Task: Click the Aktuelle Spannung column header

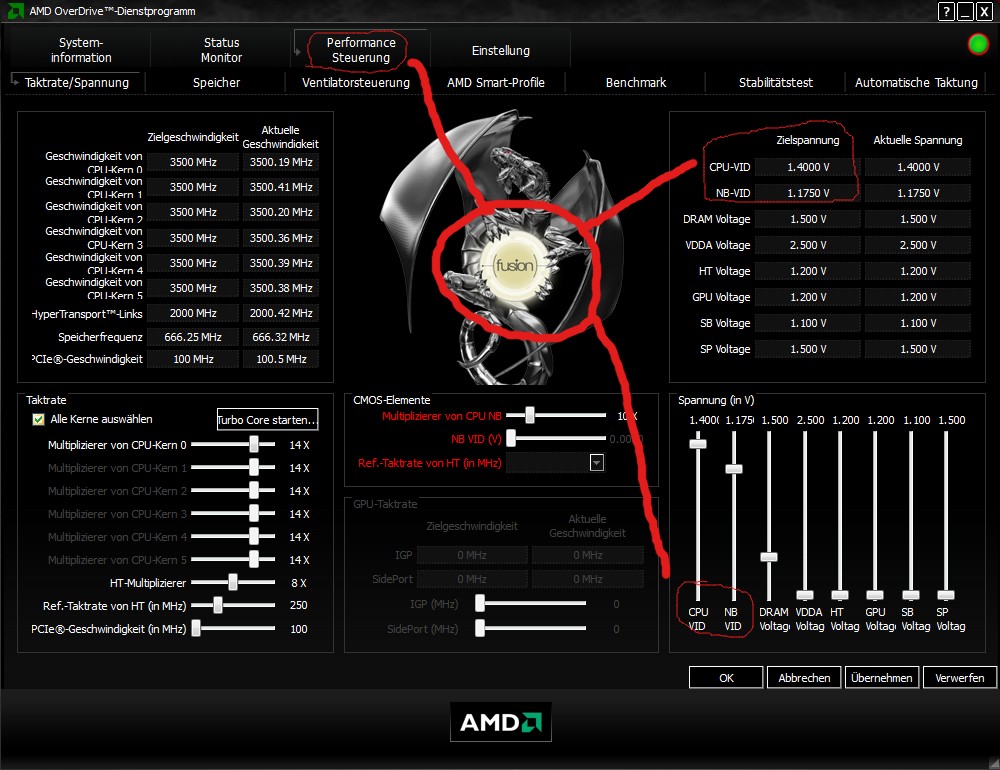Action: (x=917, y=140)
